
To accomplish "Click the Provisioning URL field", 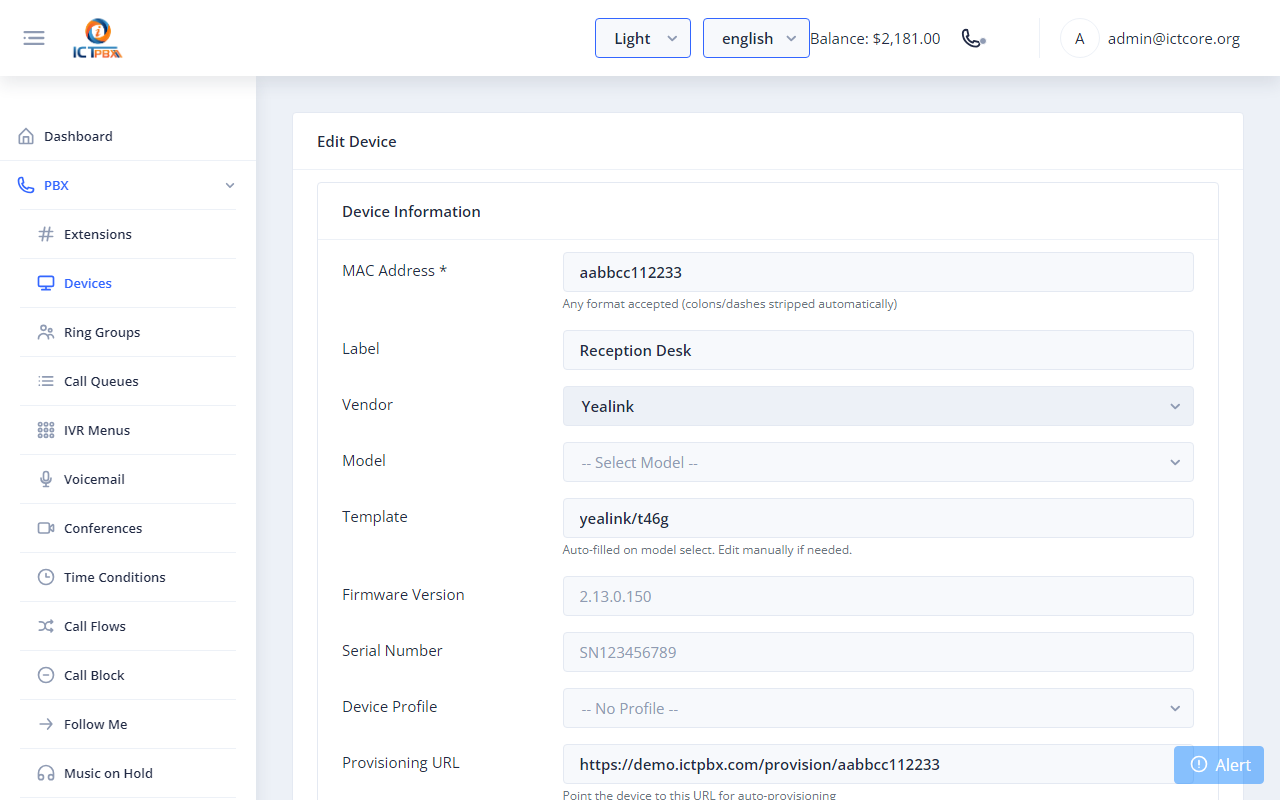I will (x=878, y=764).
